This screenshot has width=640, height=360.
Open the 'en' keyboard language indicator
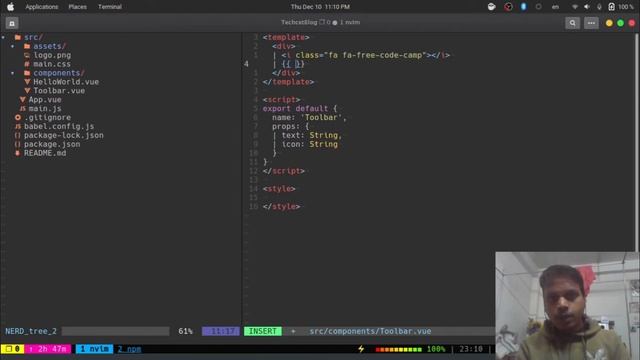555,7
